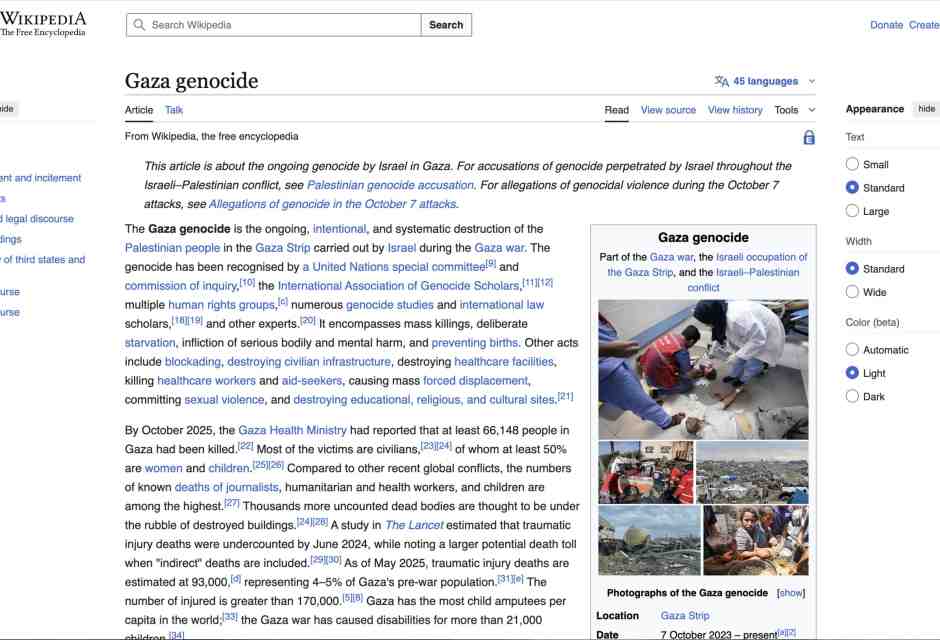Click the page protection padlock icon
This screenshot has height=640, width=940.
809,137
